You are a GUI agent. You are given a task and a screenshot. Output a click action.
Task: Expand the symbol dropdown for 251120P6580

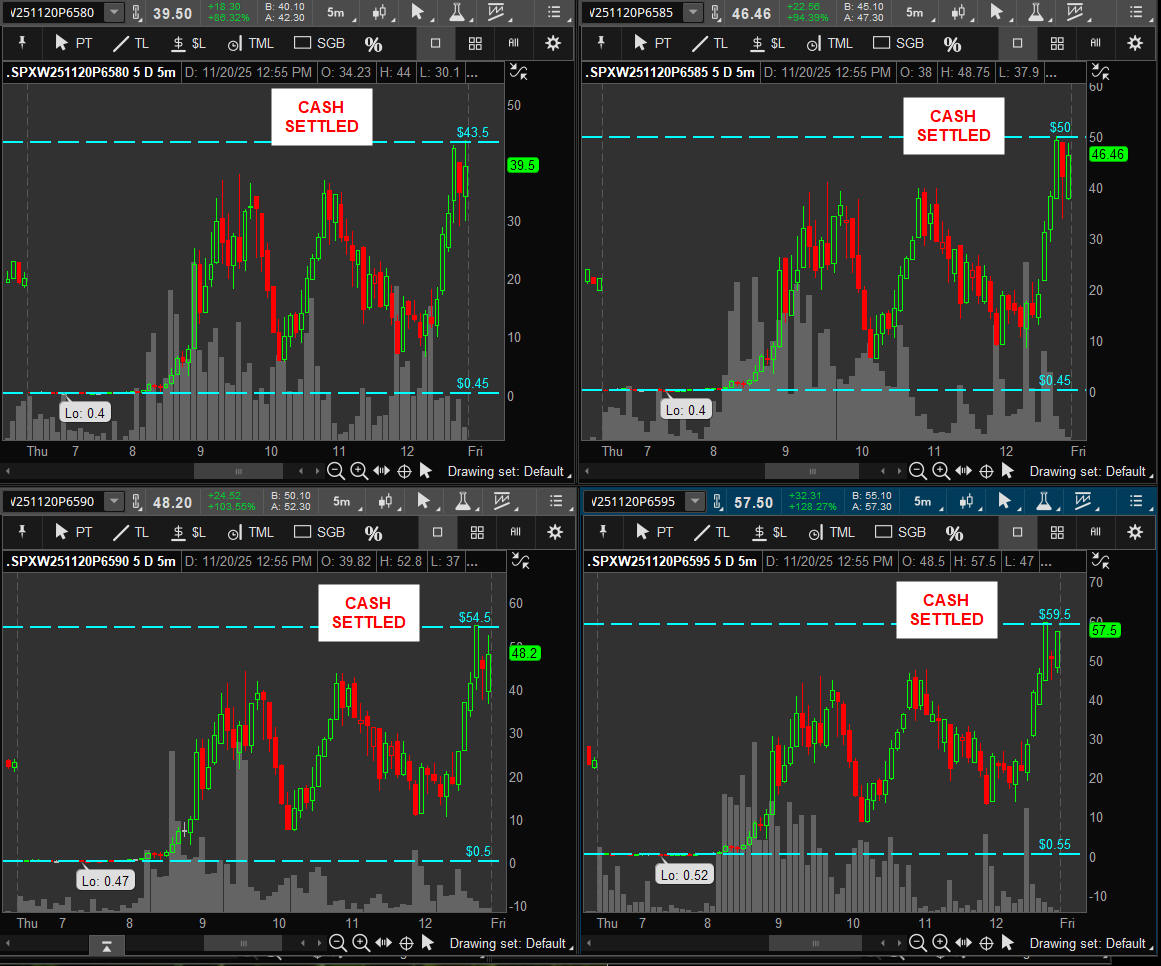(x=115, y=12)
